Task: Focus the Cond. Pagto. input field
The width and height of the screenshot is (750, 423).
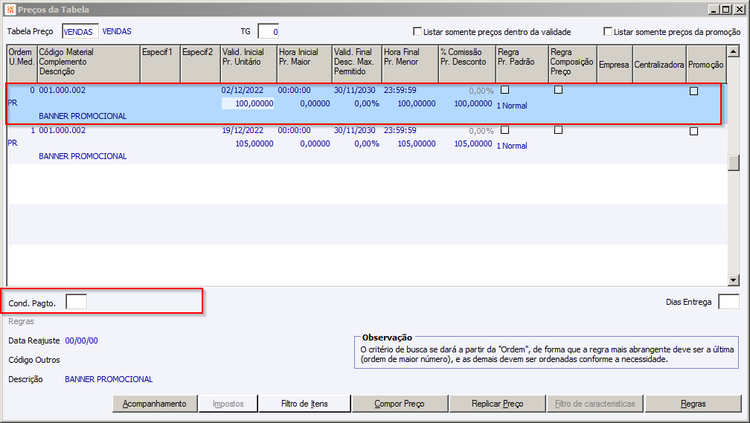Action: 76,301
